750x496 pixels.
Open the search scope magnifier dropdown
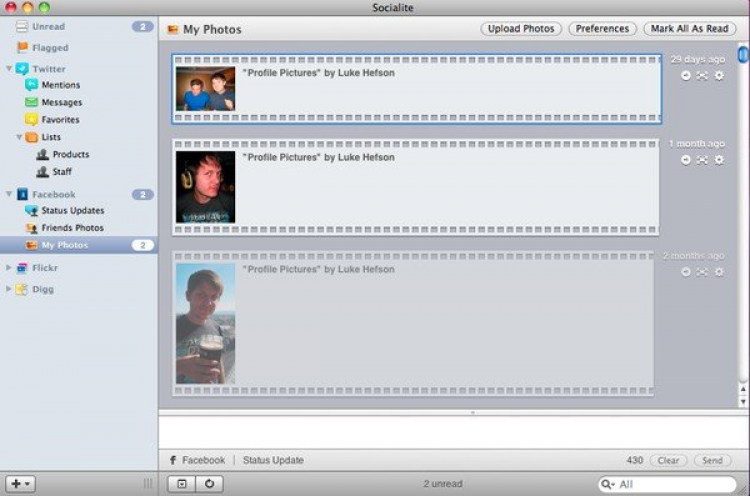click(608, 484)
